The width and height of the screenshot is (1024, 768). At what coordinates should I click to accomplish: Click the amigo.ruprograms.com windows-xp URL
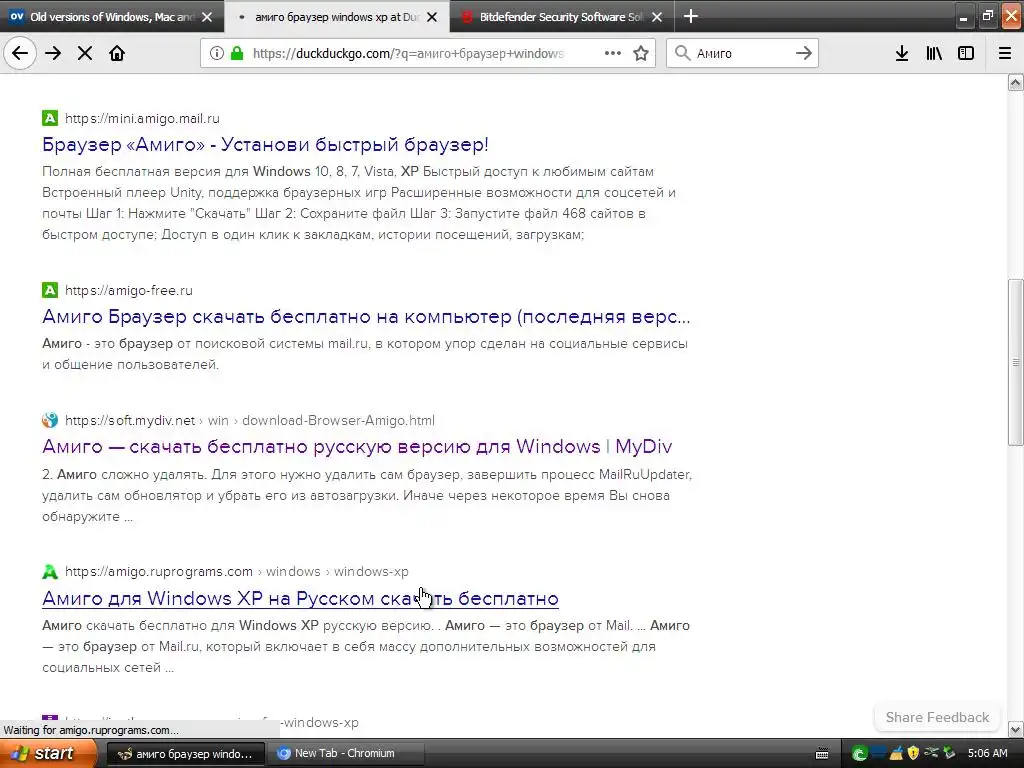click(236, 572)
